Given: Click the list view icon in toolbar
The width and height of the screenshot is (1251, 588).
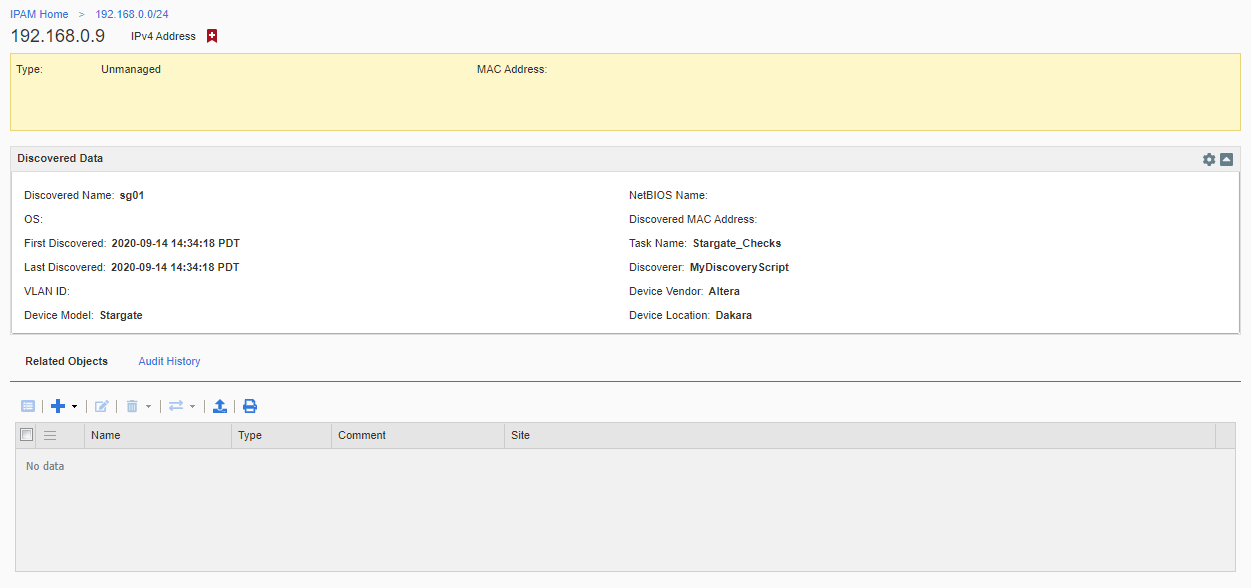Looking at the screenshot, I should tap(28, 406).
